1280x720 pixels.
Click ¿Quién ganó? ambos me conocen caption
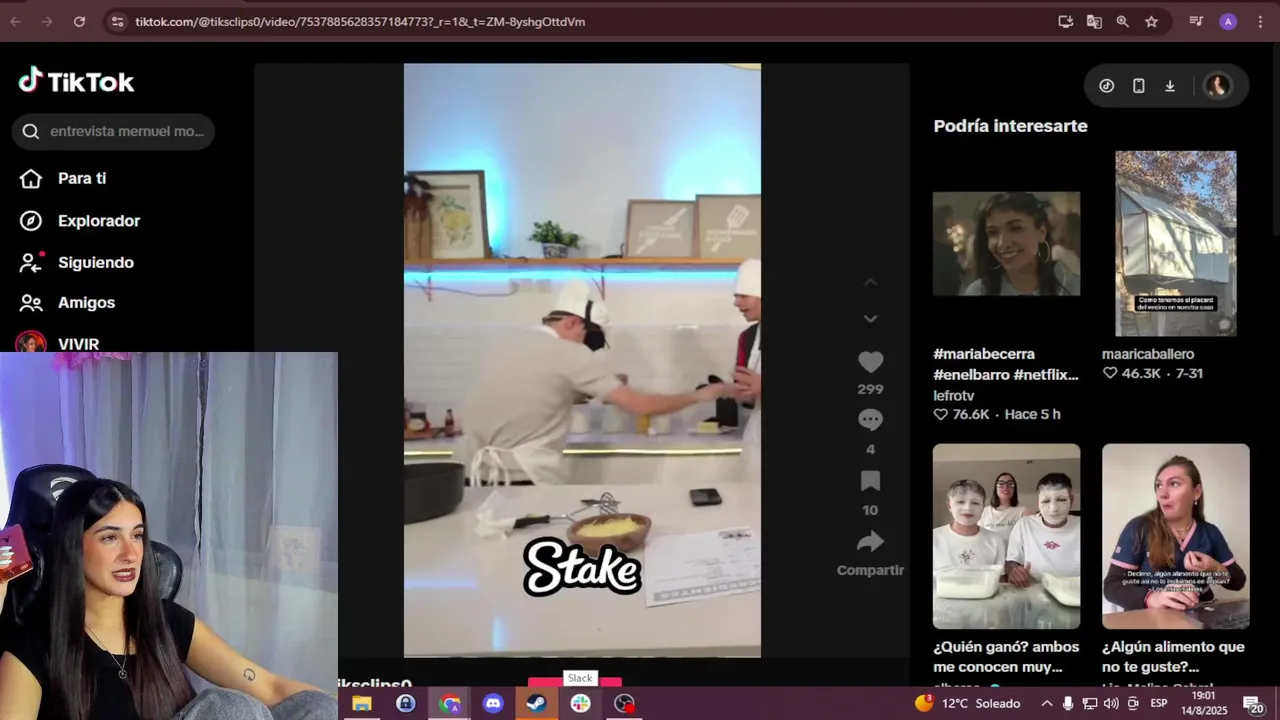pyautogui.click(x=1006, y=657)
